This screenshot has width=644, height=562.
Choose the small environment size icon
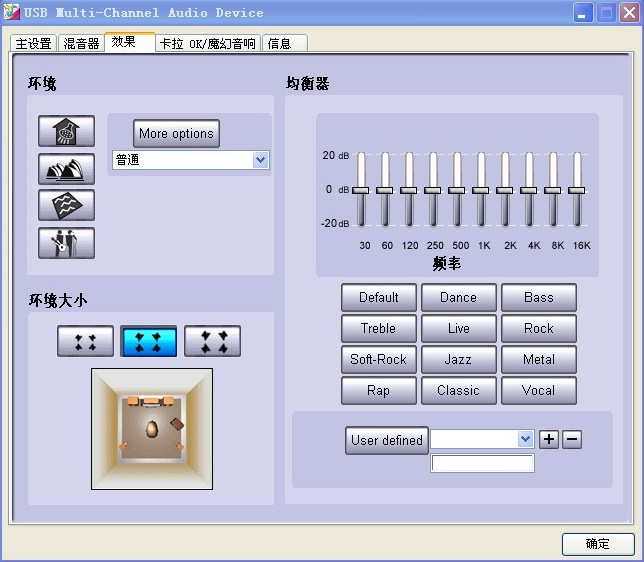85,341
